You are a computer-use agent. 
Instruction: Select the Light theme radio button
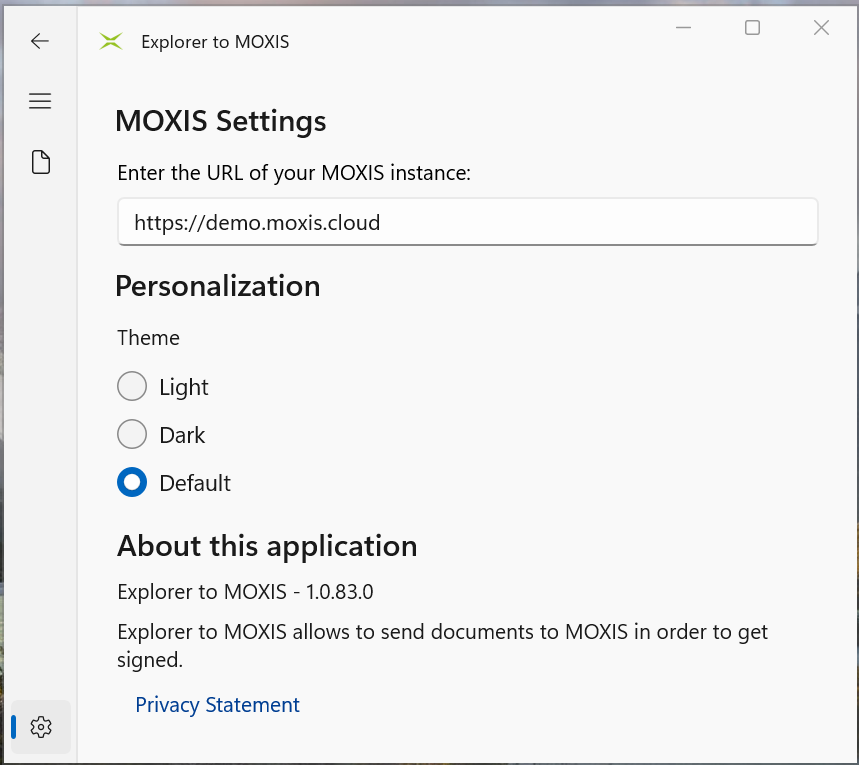point(132,386)
